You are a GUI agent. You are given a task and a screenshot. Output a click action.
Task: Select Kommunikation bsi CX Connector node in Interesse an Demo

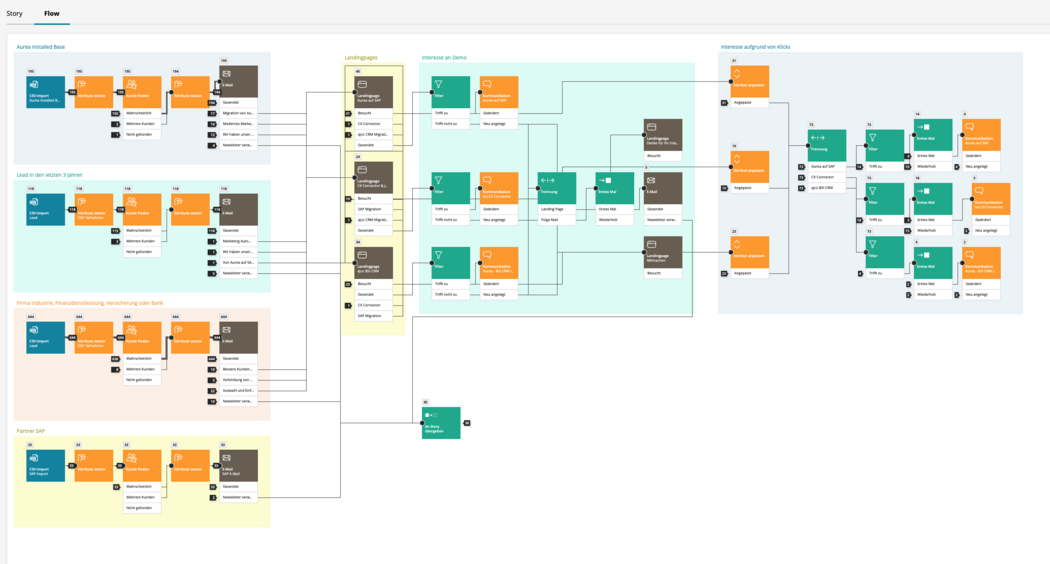(x=499, y=188)
